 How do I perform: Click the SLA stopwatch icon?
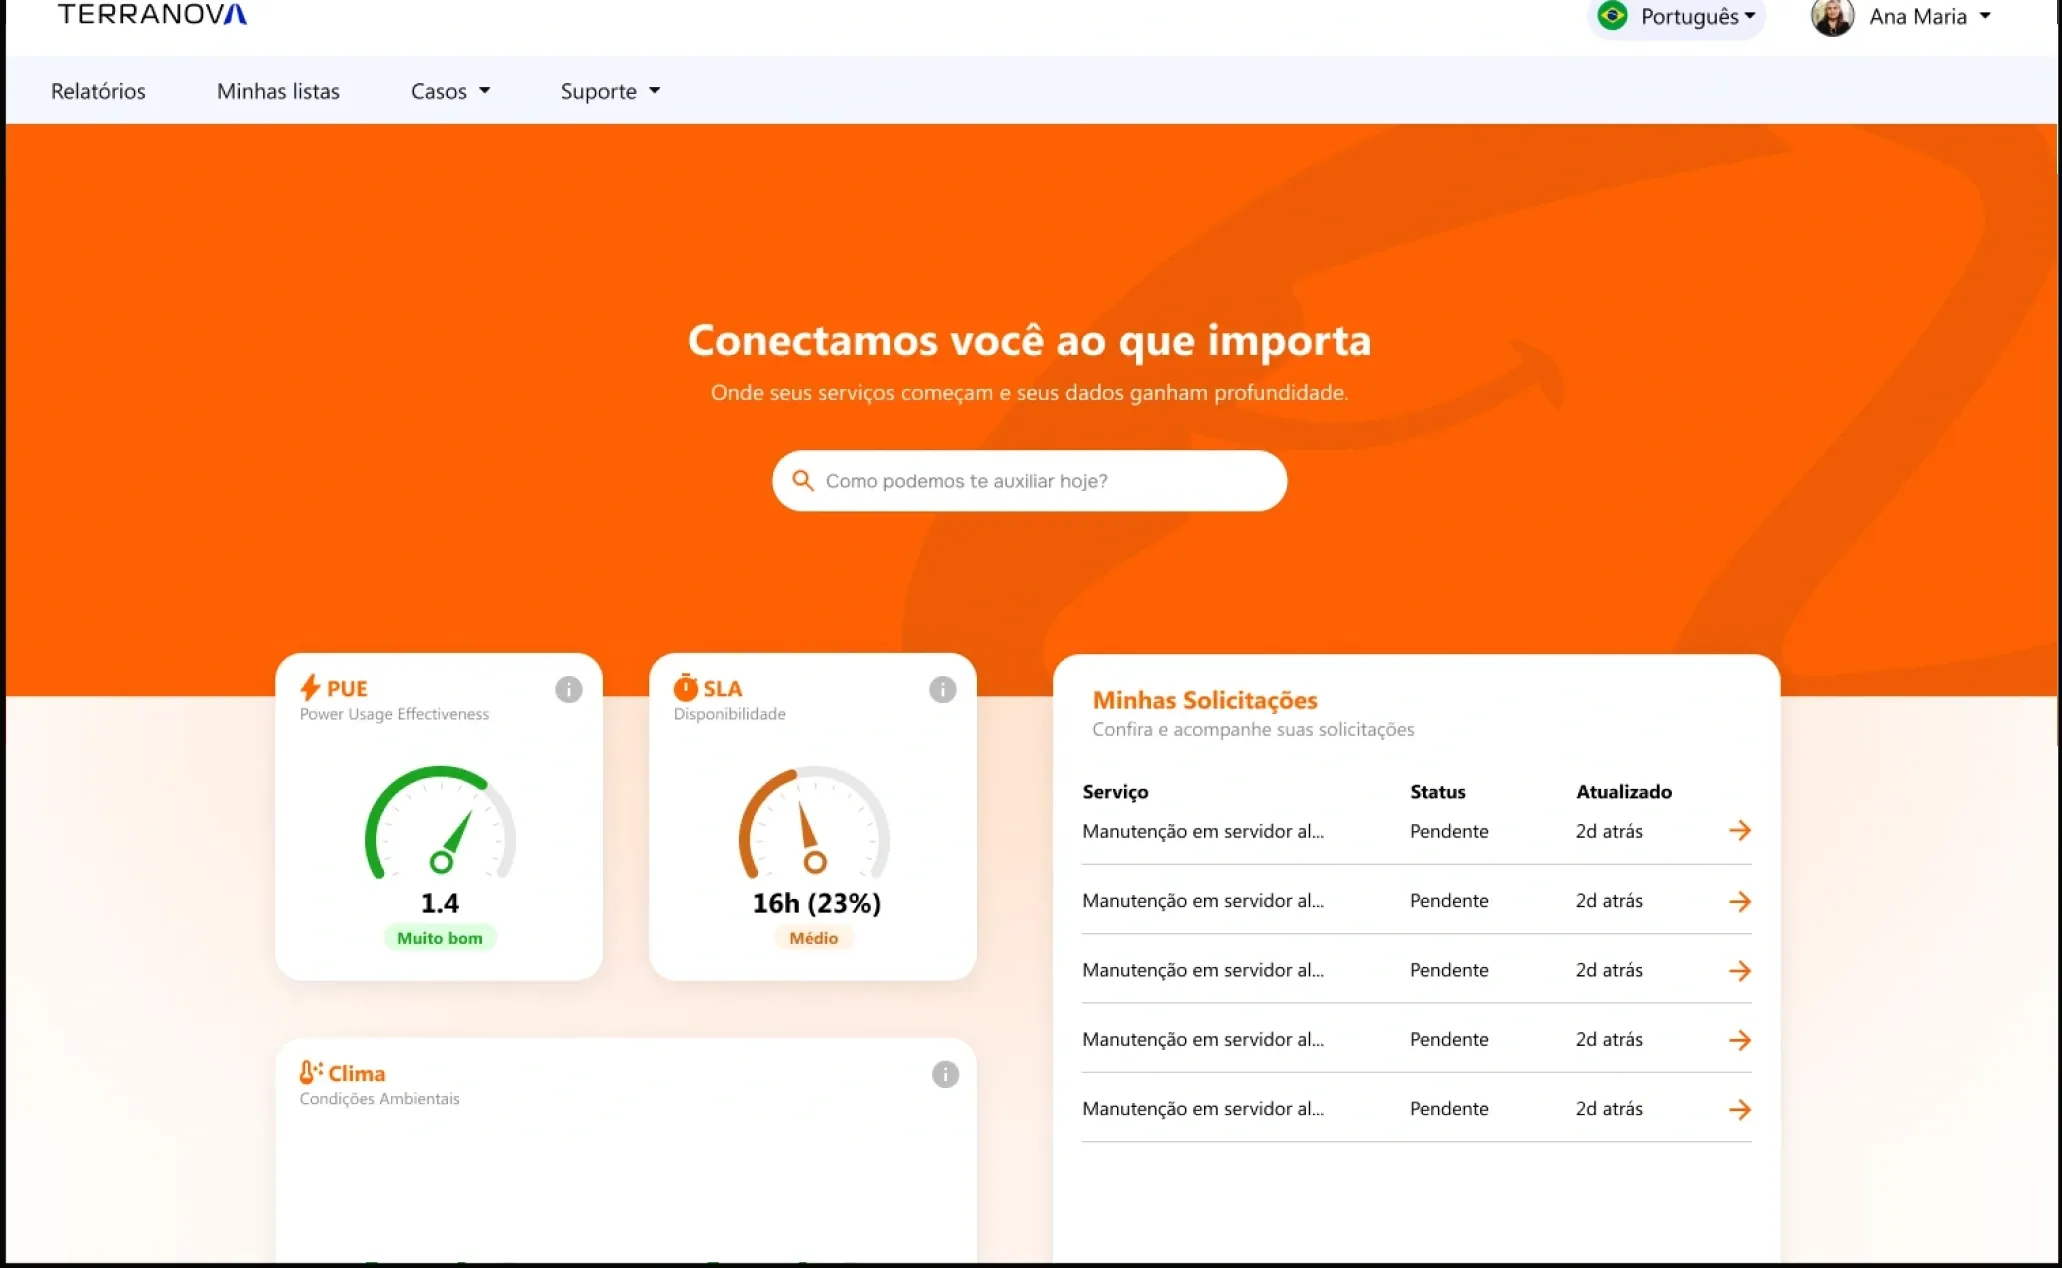point(685,688)
